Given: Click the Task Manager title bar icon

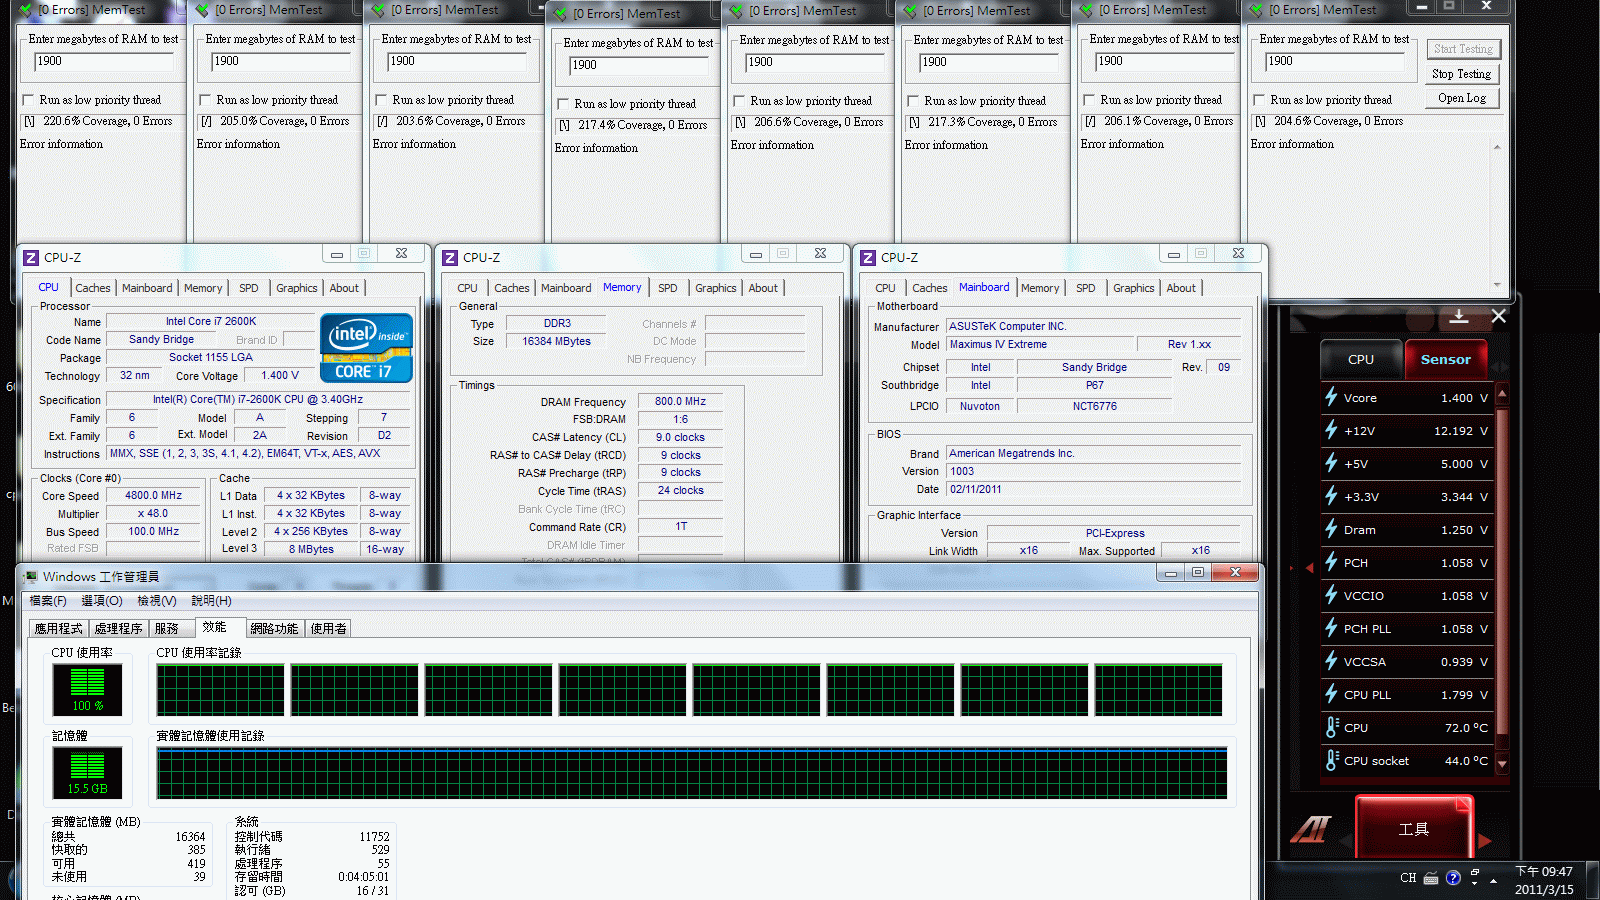Looking at the screenshot, I should (31, 577).
